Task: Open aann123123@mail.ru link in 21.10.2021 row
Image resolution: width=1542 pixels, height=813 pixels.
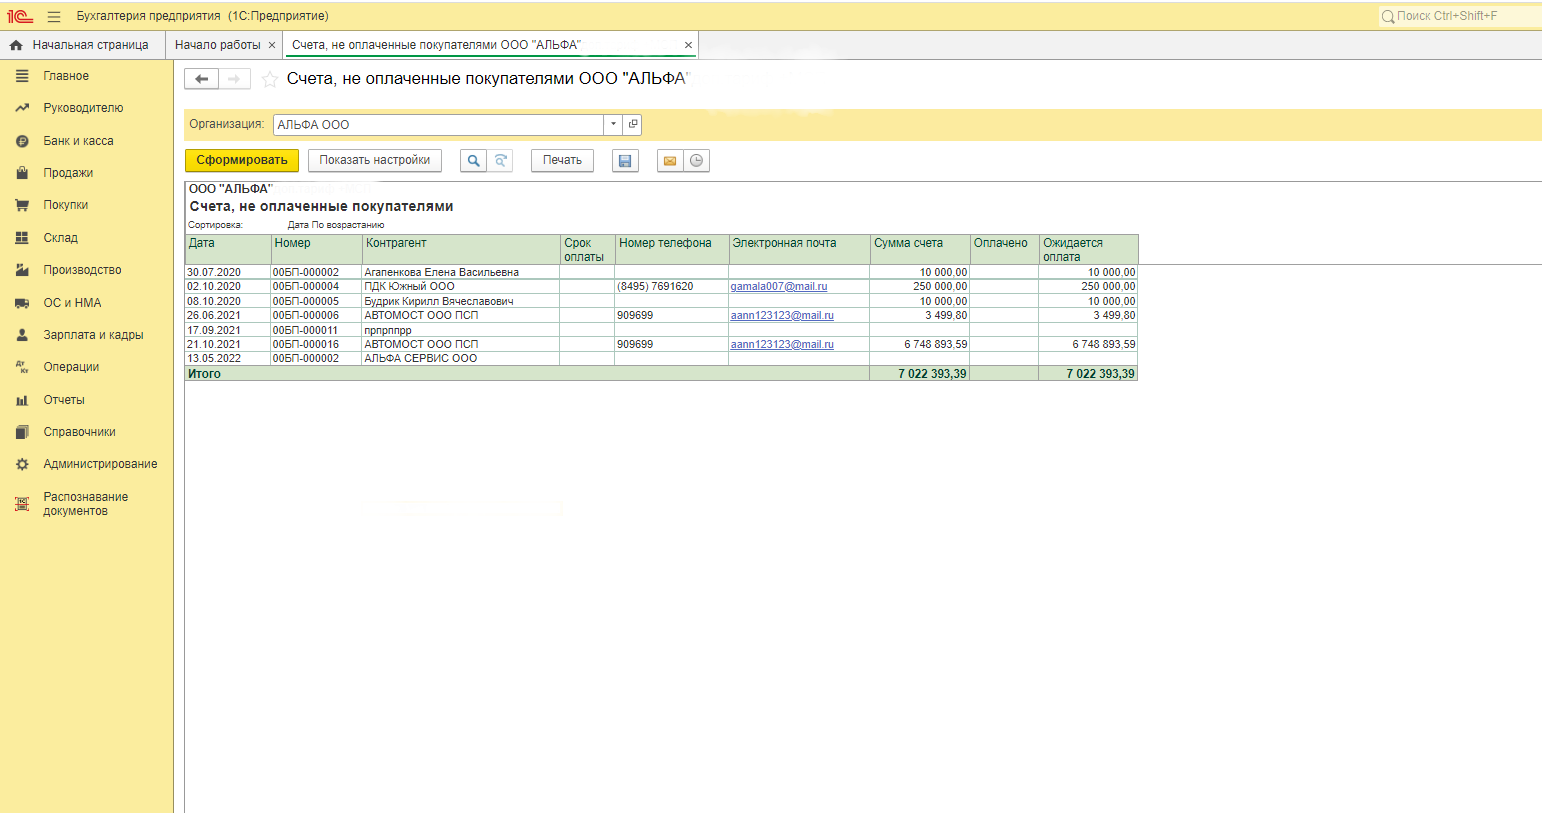Action: coord(782,344)
